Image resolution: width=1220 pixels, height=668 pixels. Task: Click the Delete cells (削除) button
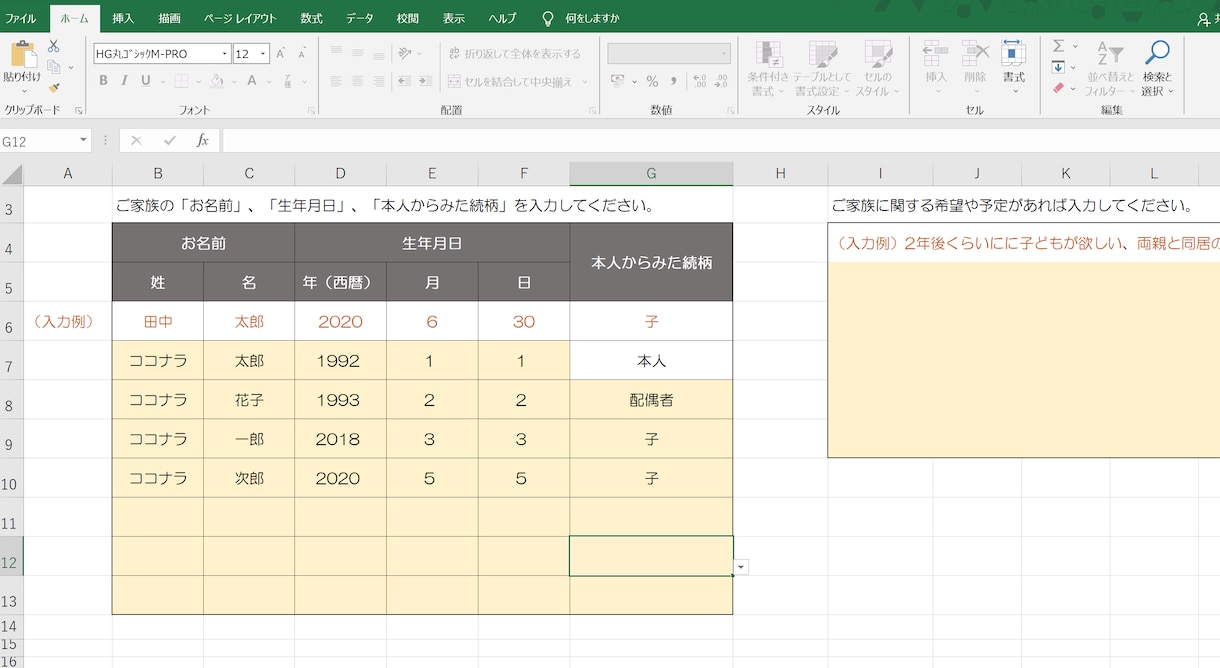975,68
